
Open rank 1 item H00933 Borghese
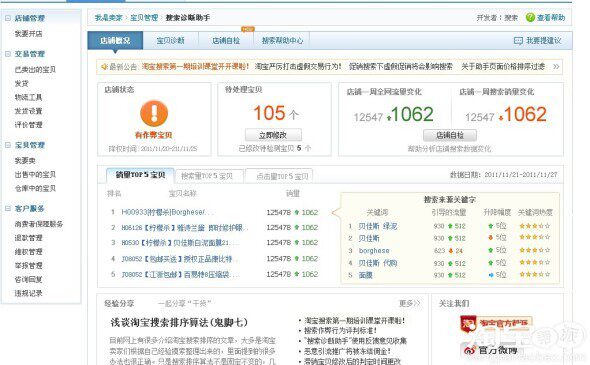[x=167, y=212]
